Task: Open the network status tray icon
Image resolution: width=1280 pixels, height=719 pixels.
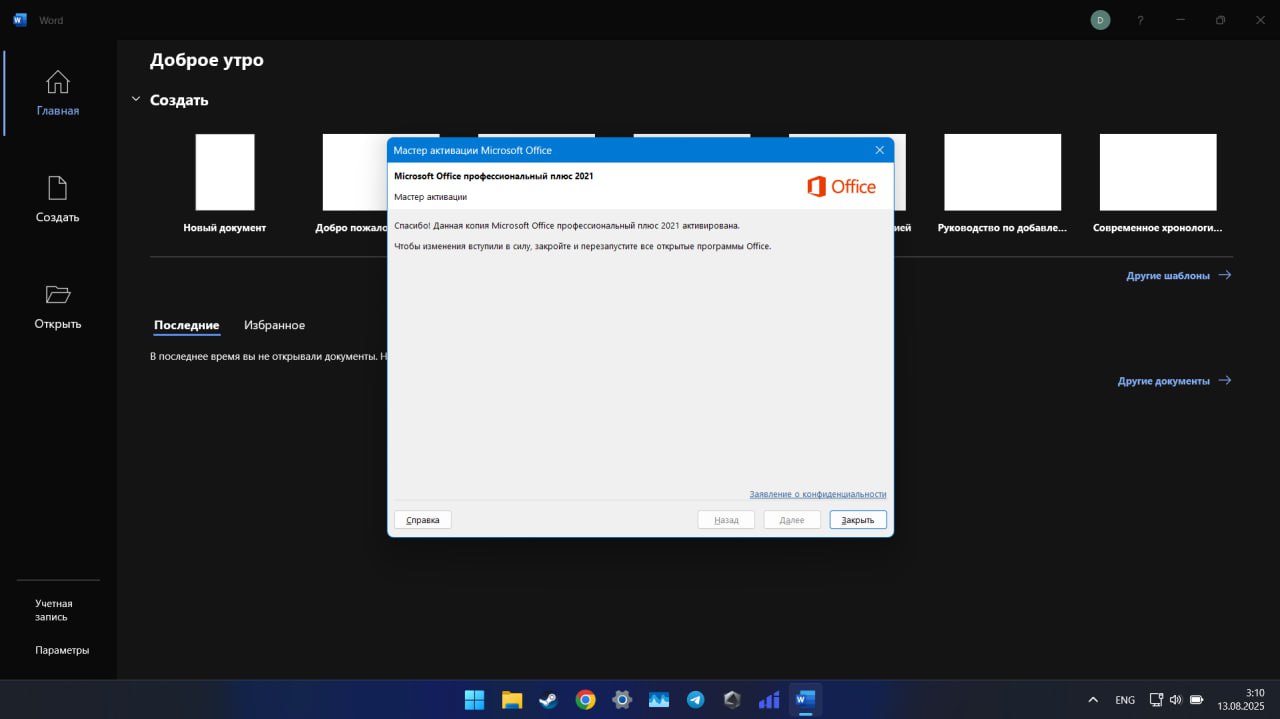Action: click(x=1156, y=700)
